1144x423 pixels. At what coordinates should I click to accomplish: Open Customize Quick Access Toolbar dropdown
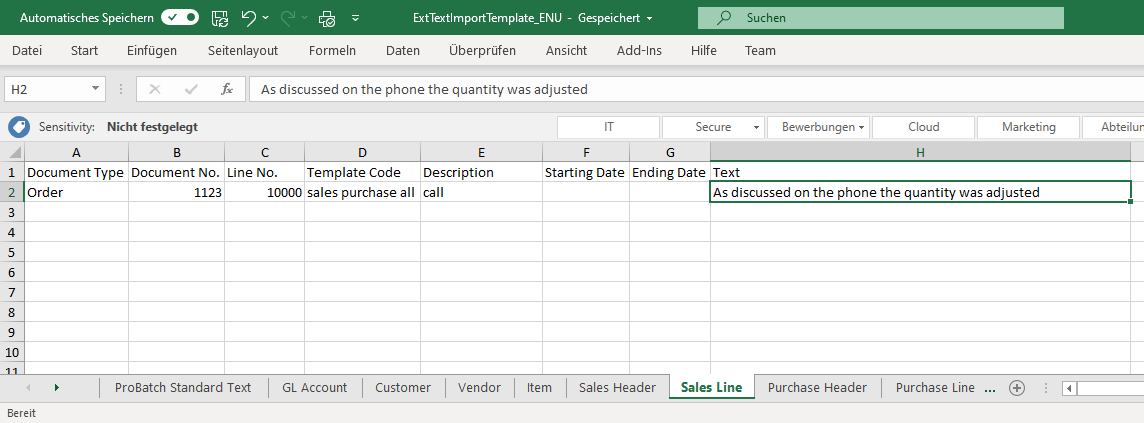(355, 18)
